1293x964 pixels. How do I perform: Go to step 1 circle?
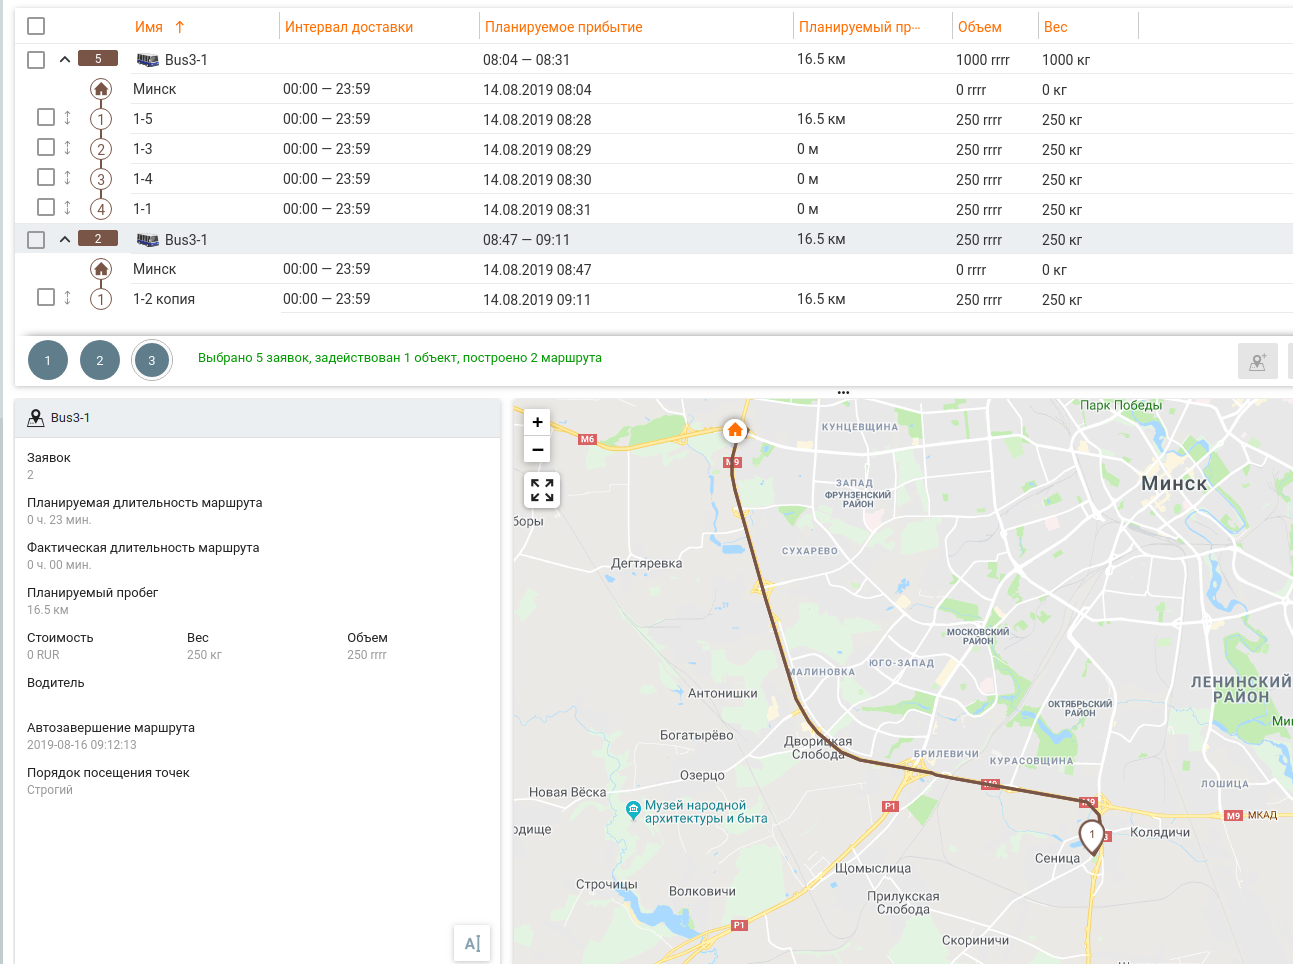point(48,361)
